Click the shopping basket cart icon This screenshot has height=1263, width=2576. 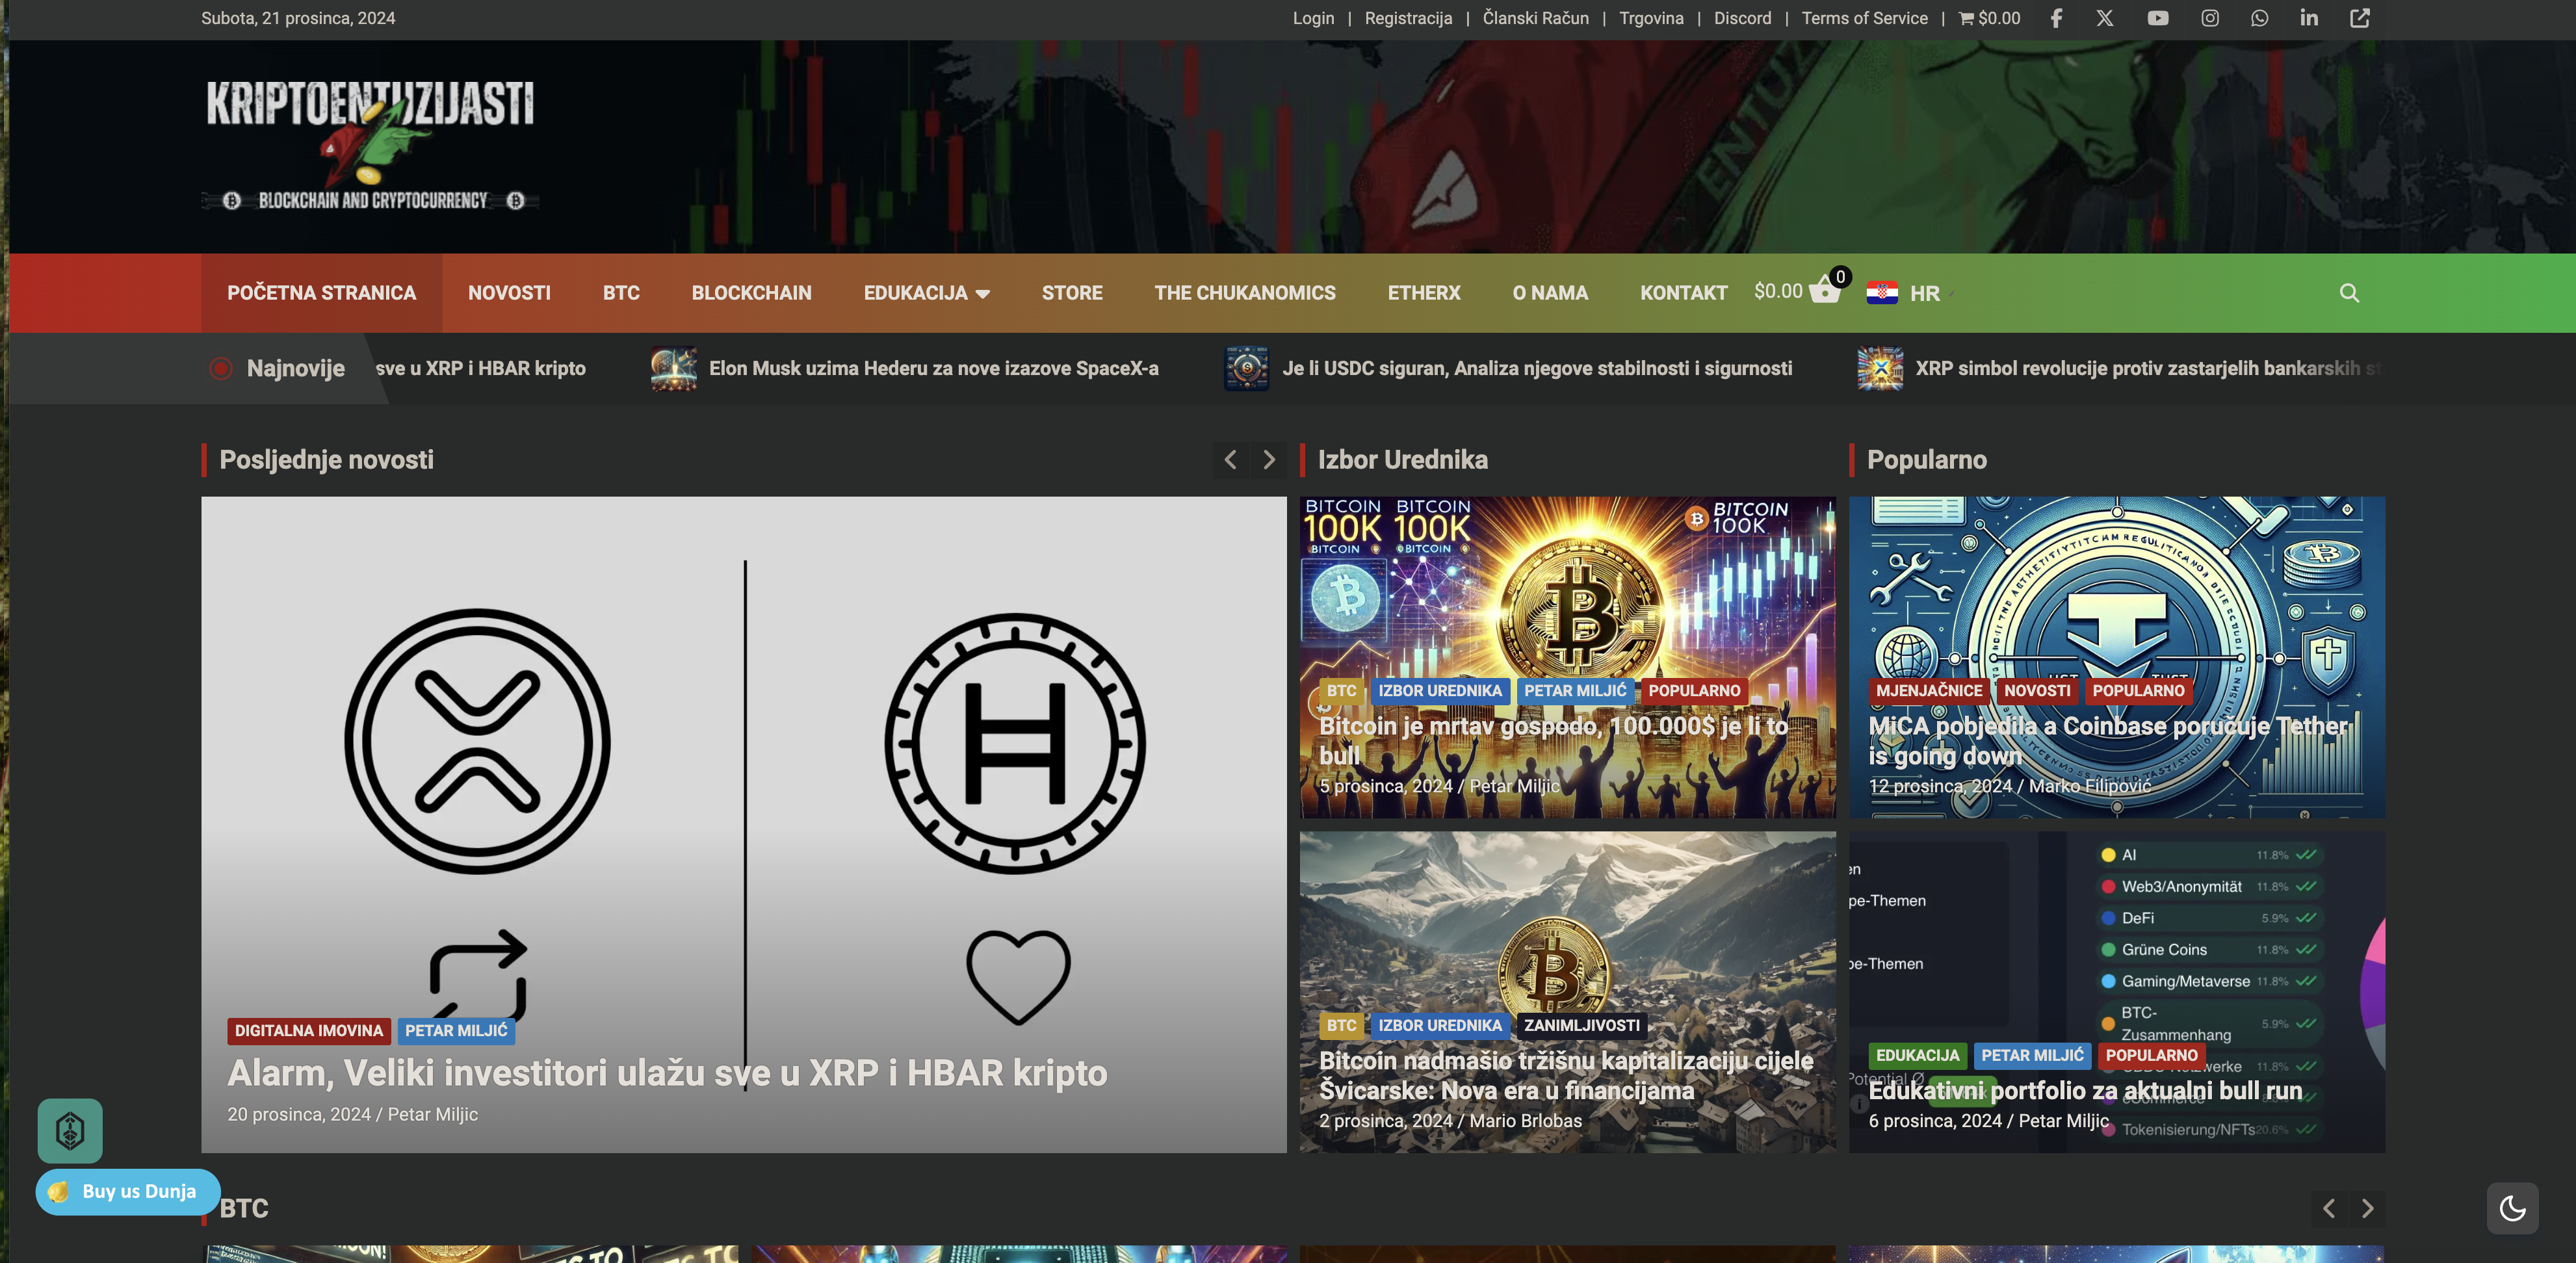click(1824, 292)
